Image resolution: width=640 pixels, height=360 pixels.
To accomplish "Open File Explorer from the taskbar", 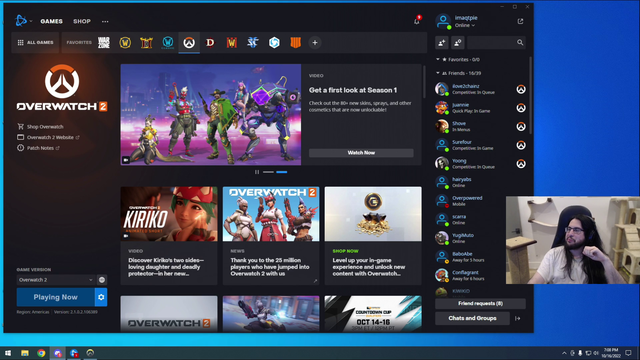I will pos(25,353).
